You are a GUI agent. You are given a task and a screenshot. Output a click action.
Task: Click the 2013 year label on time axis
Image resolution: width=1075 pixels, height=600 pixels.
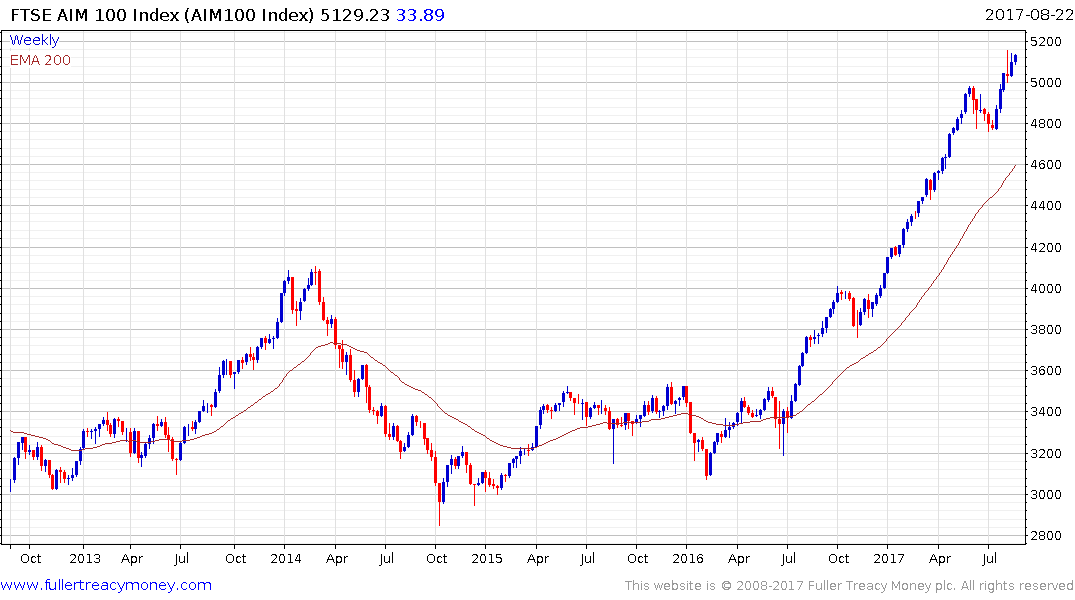[85, 558]
